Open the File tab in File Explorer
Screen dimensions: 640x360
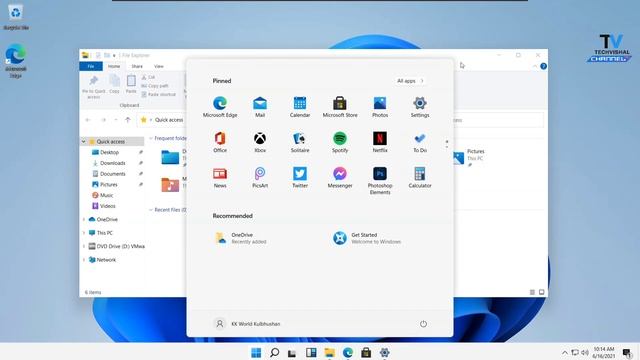click(91, 66)
